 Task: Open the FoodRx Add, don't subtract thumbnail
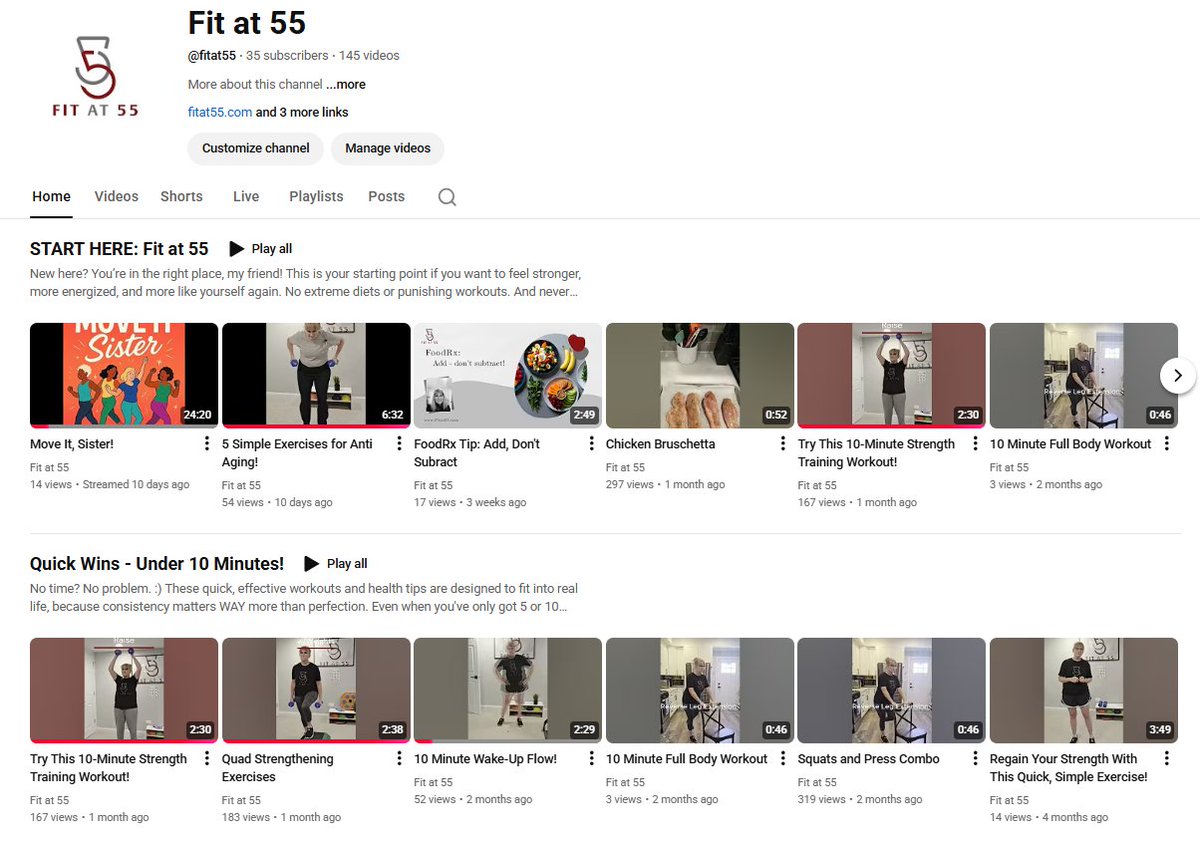coord(508,376)
